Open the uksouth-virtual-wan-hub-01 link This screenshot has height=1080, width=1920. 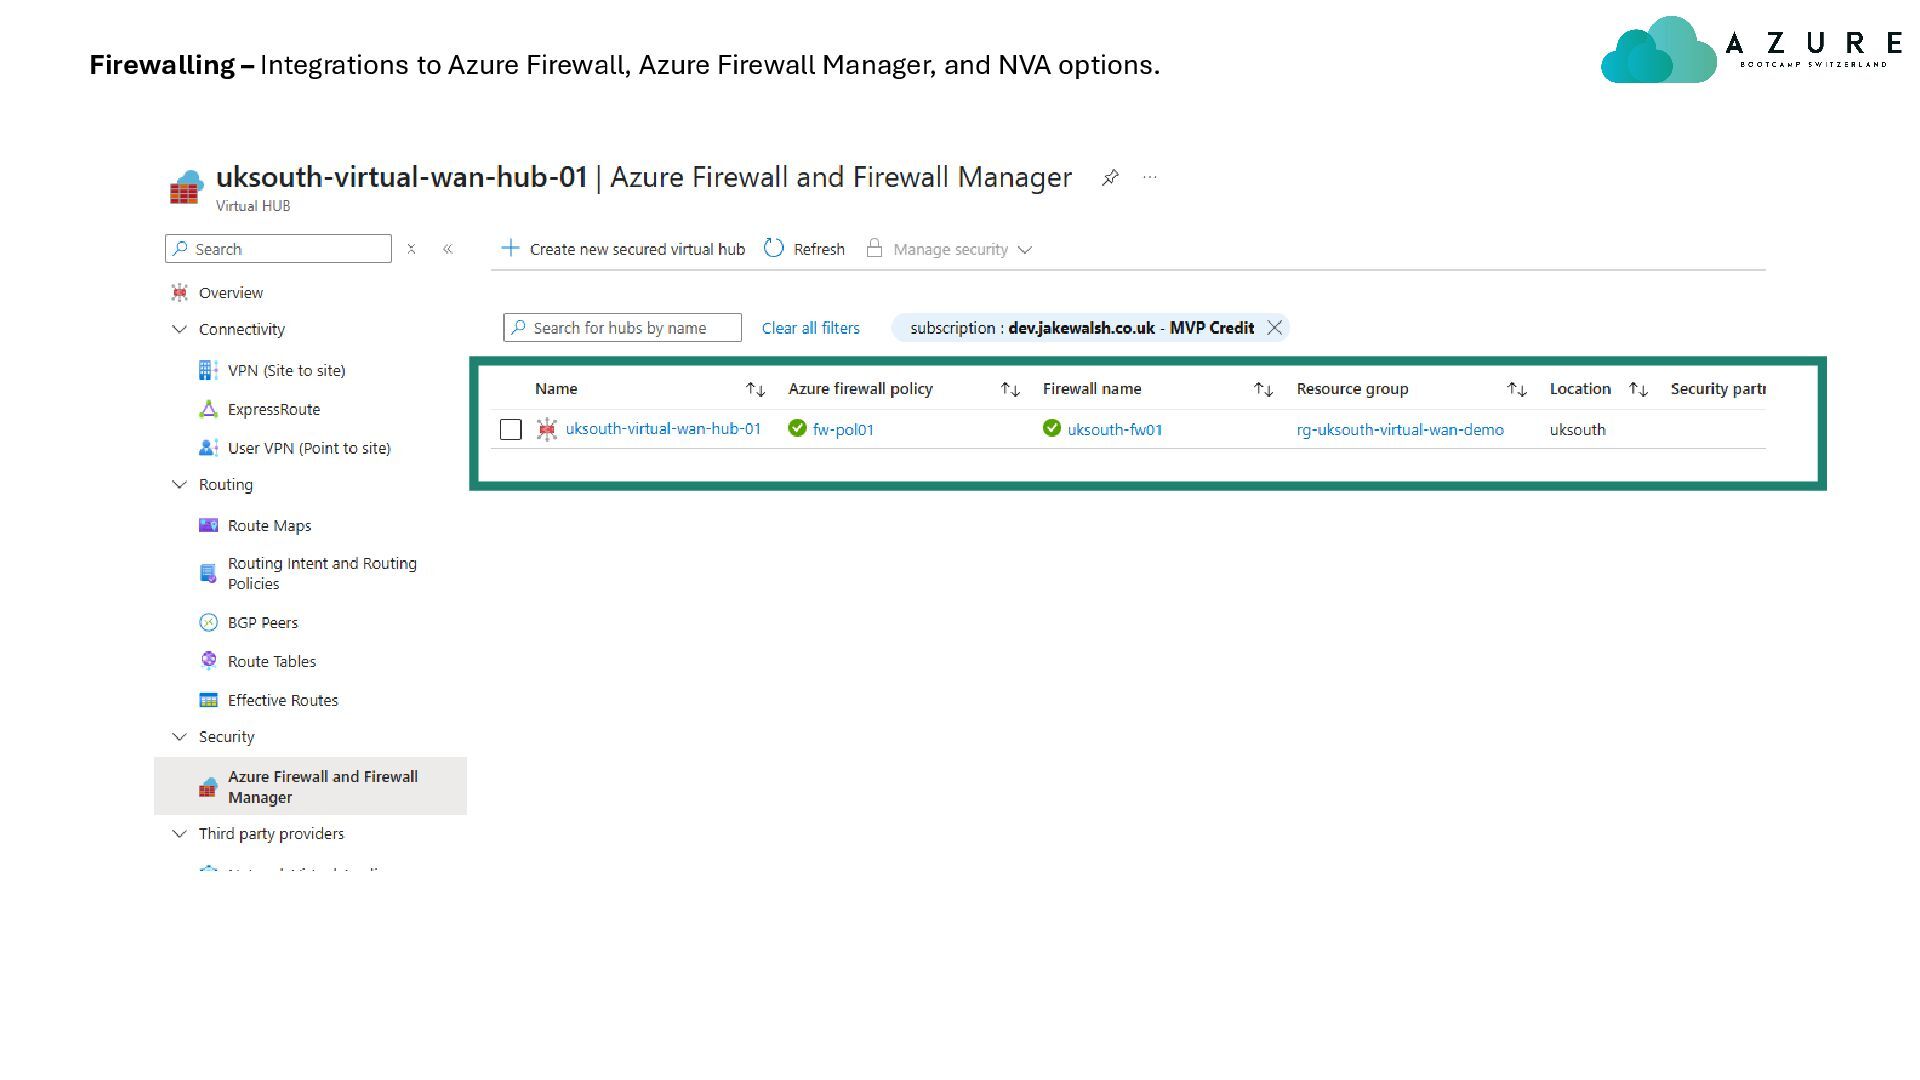[x=663, y=428]
